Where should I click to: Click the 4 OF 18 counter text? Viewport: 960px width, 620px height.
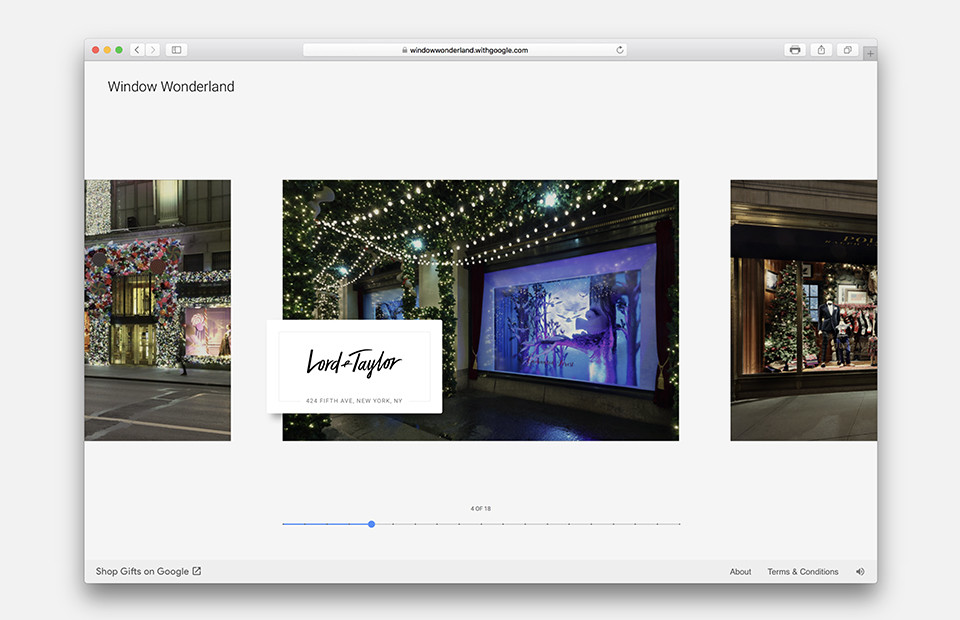(x=481, y=509)
